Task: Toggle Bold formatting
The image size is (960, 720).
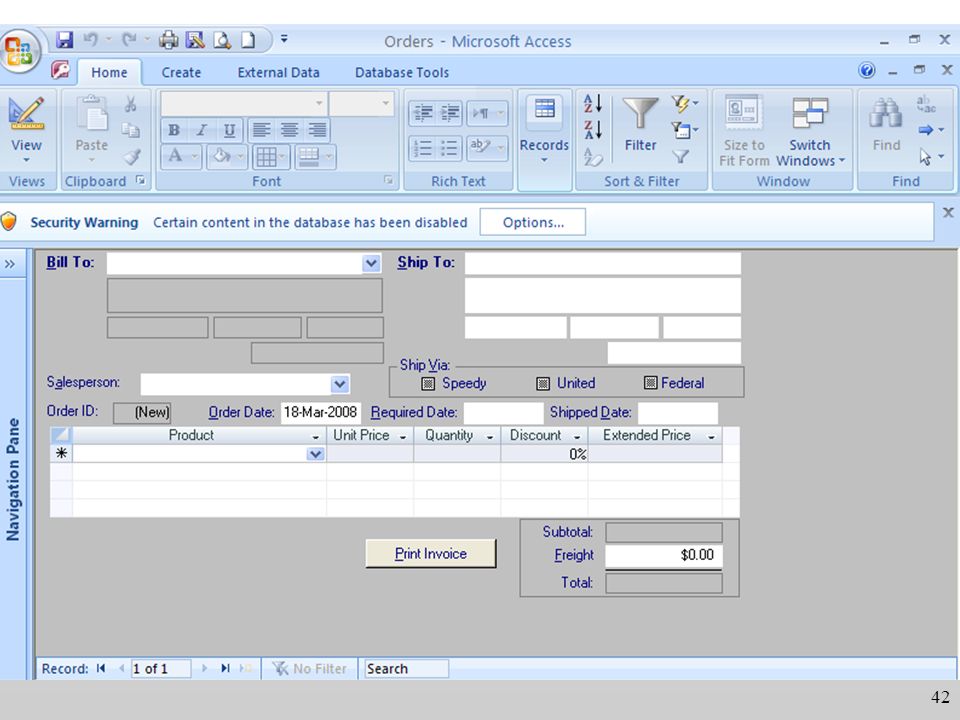Action: [174, 130]
